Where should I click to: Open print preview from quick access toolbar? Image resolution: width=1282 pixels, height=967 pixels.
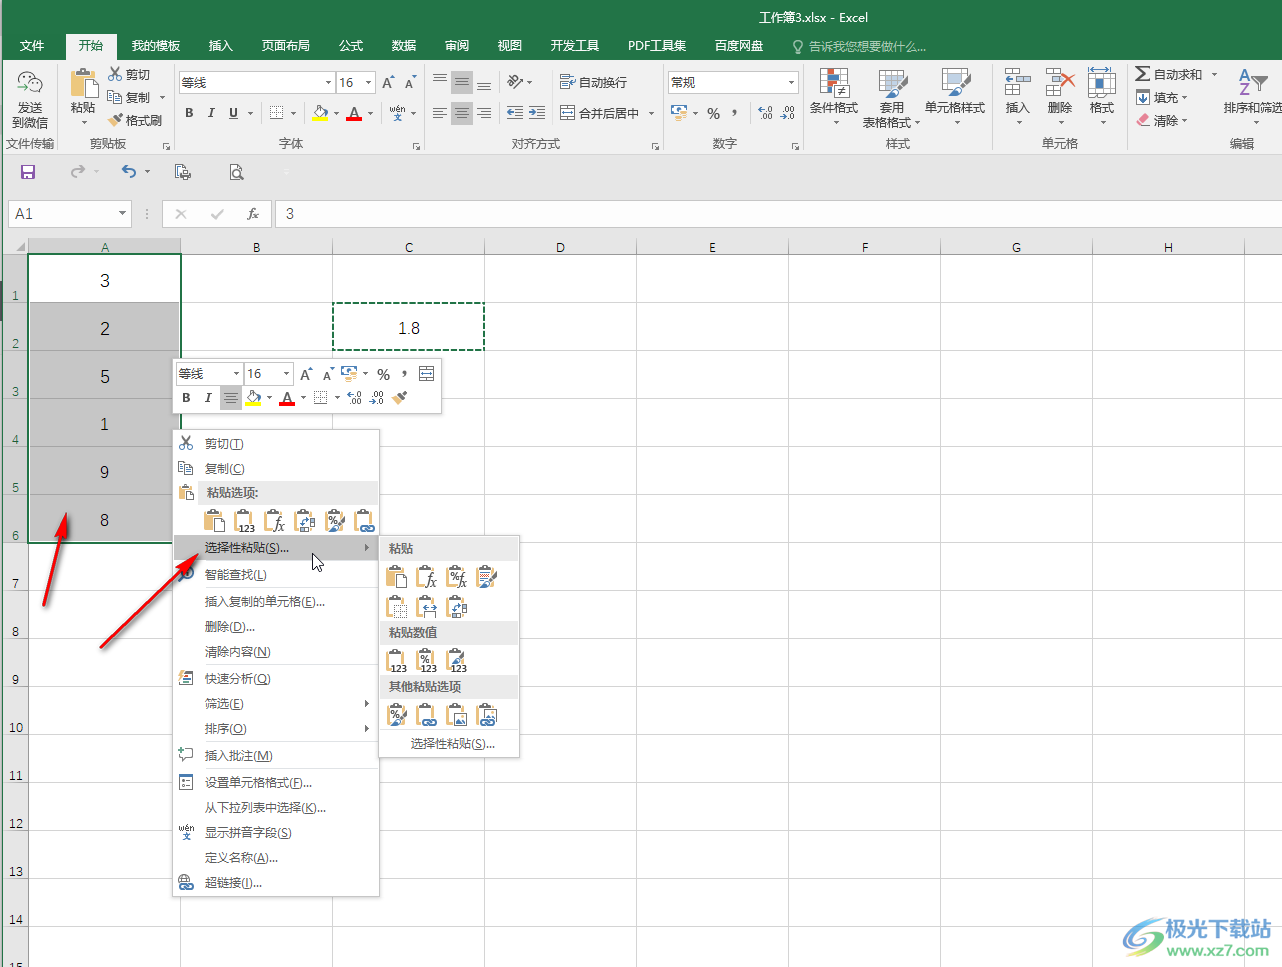coord(236,172)
